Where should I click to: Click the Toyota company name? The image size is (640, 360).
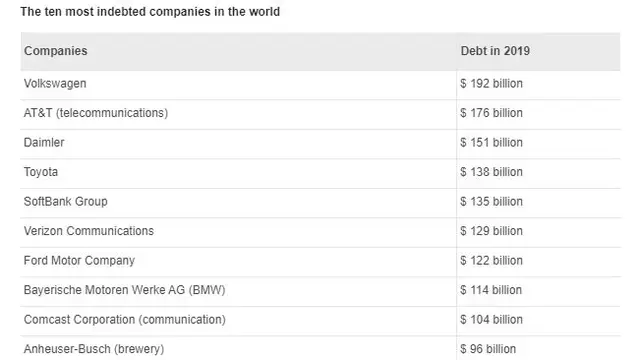41,172
